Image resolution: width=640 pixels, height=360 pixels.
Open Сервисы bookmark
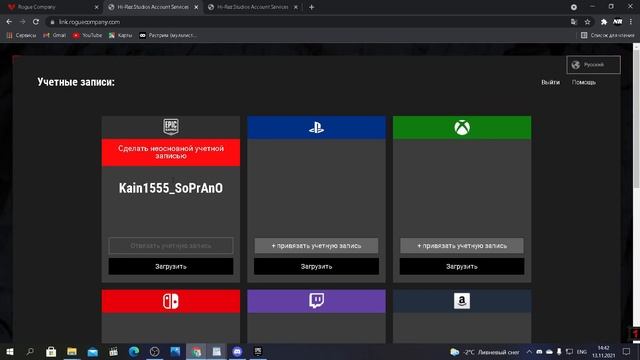(21, 36)
